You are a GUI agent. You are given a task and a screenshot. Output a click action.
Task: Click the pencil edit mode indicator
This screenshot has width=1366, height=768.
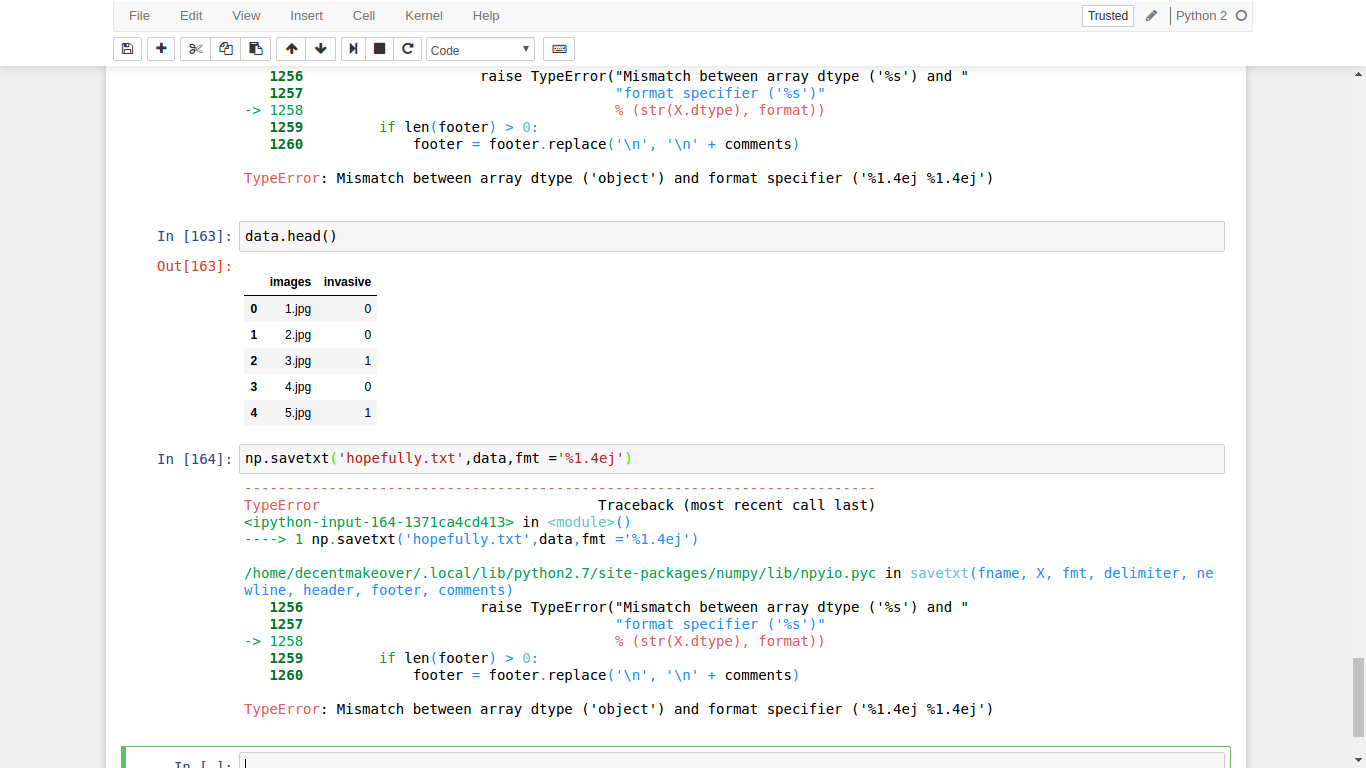(1152, 16)
